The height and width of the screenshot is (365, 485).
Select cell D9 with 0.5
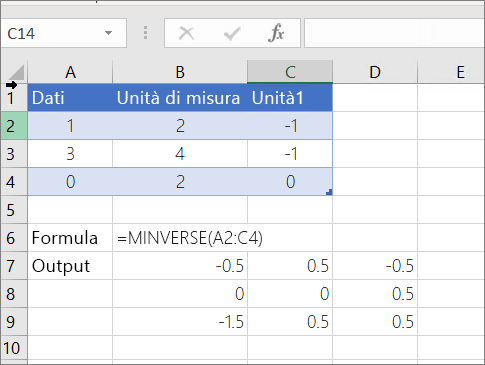(x=375, y=322)
